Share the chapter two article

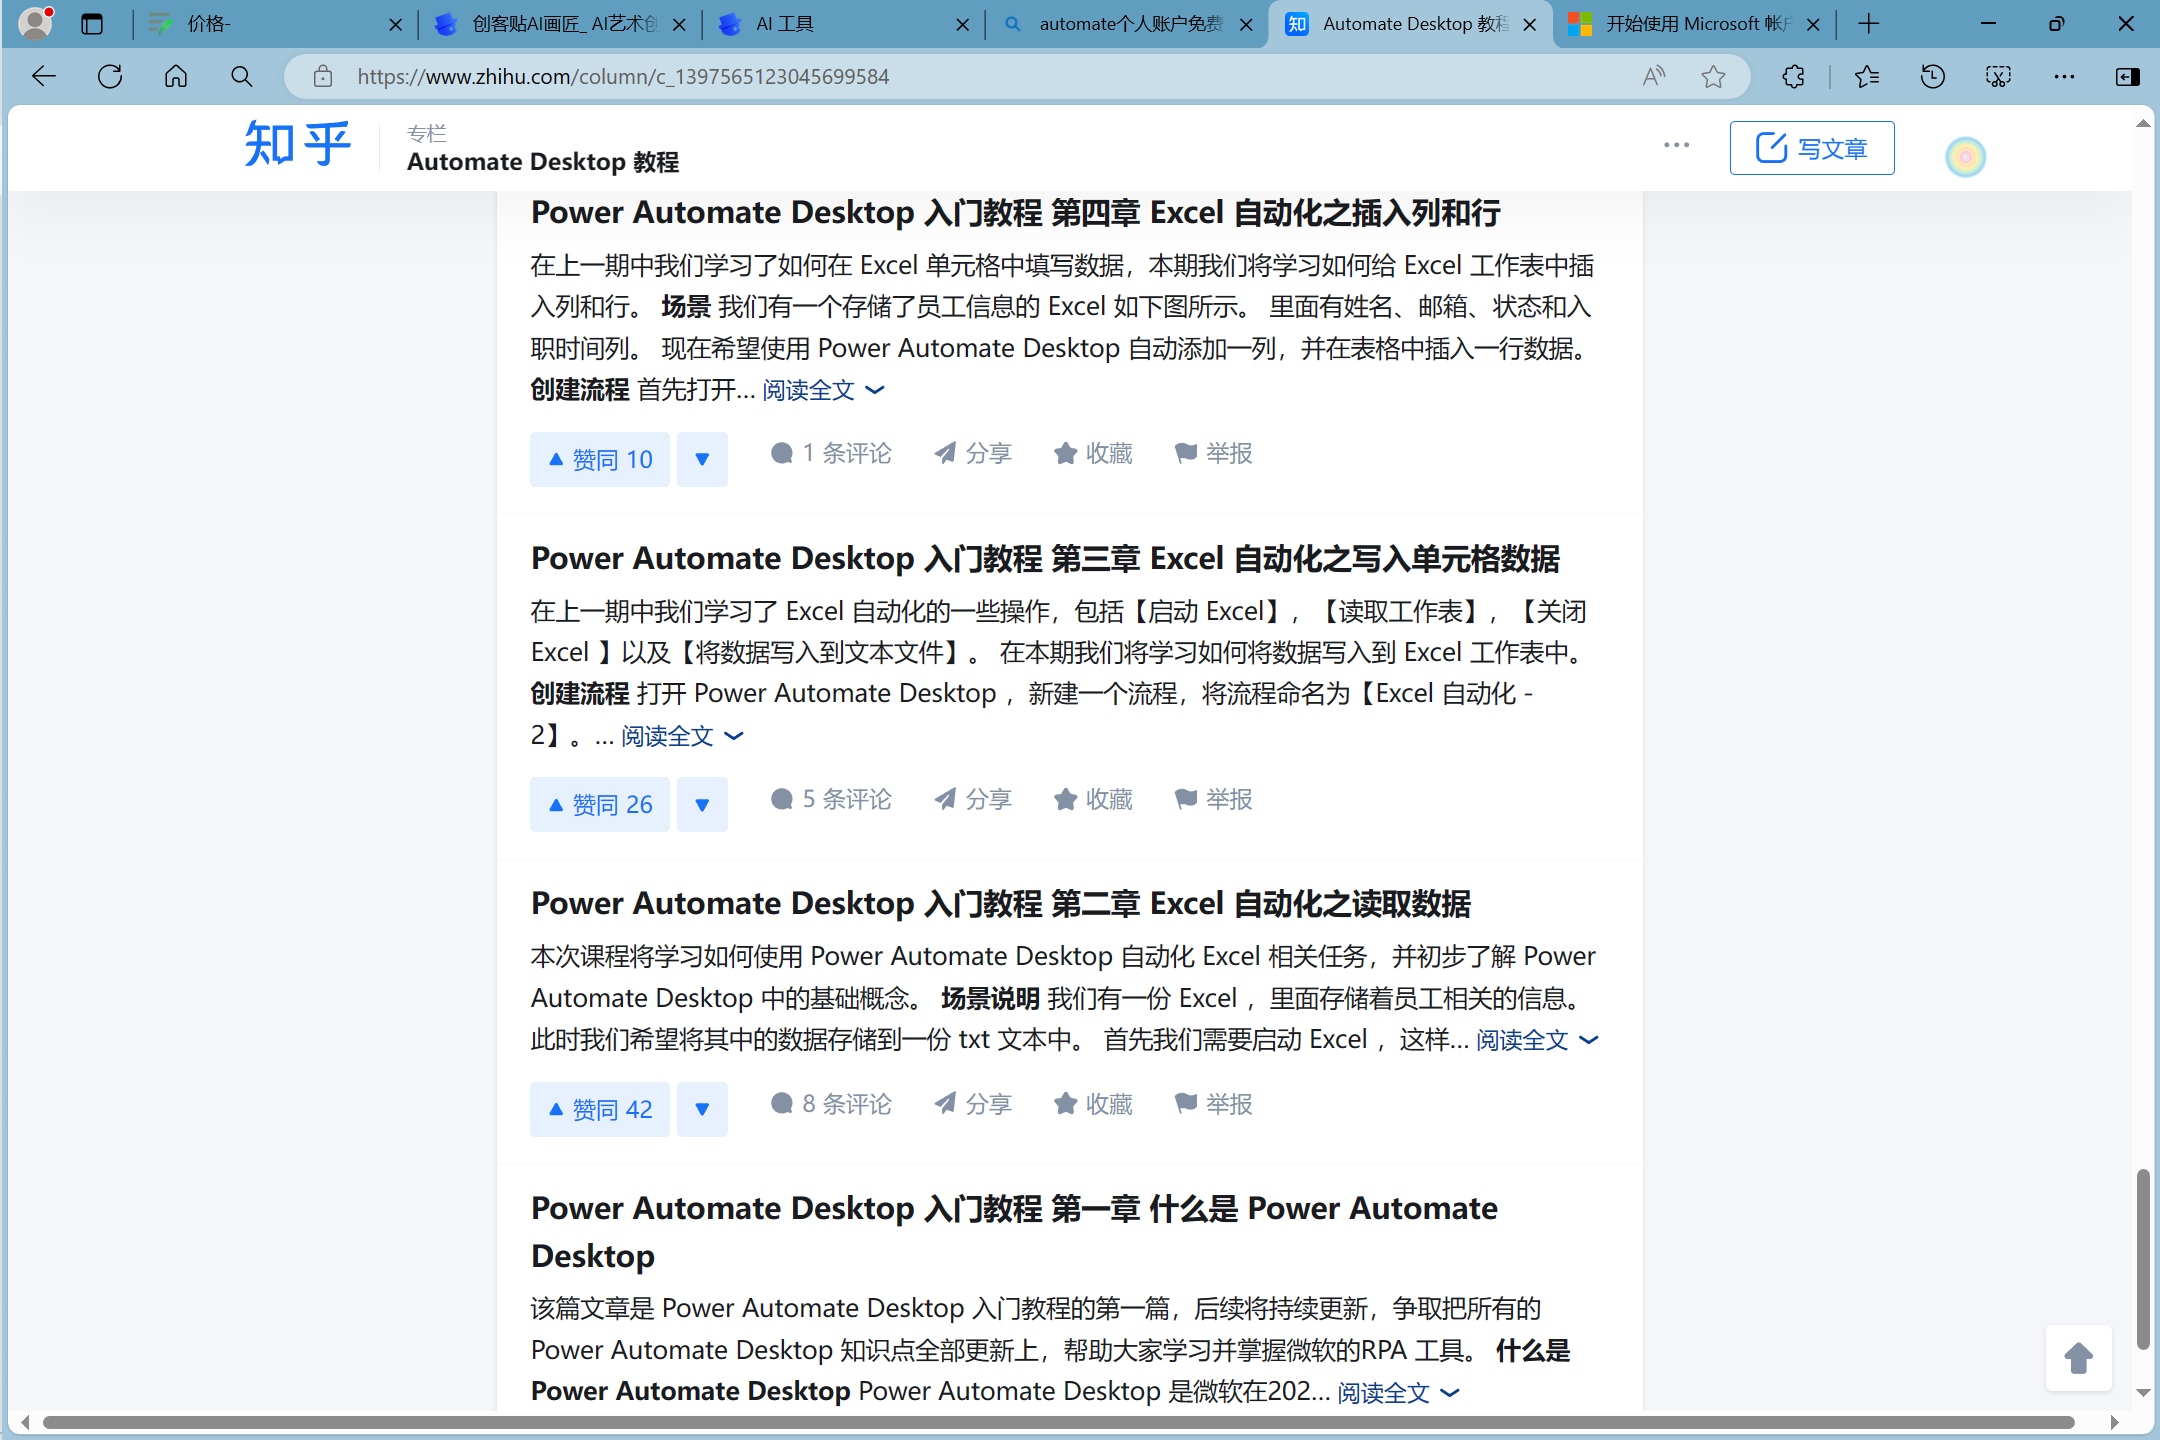tap(973, 1104)
